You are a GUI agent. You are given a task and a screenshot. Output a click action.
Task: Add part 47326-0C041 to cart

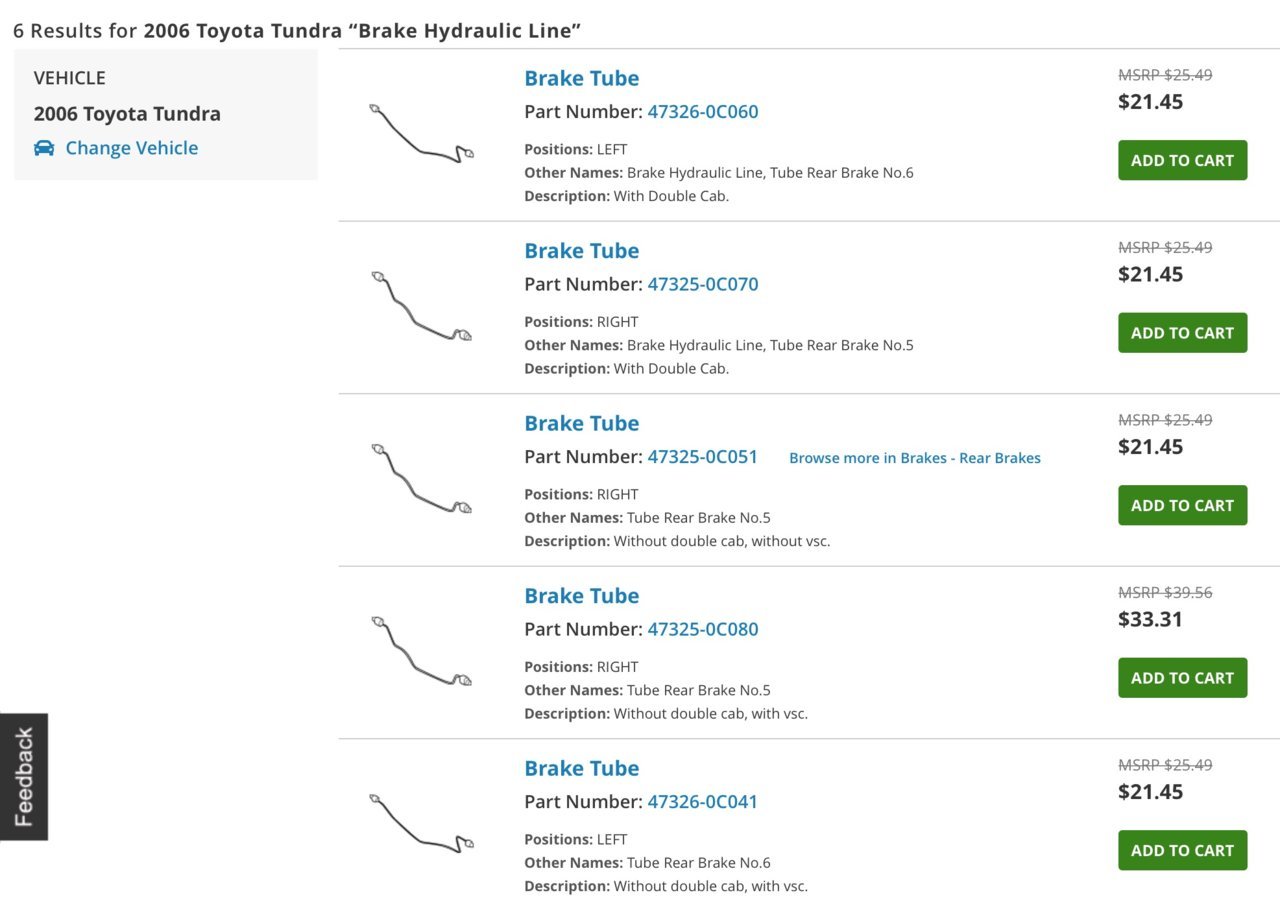coord(1182,850)
